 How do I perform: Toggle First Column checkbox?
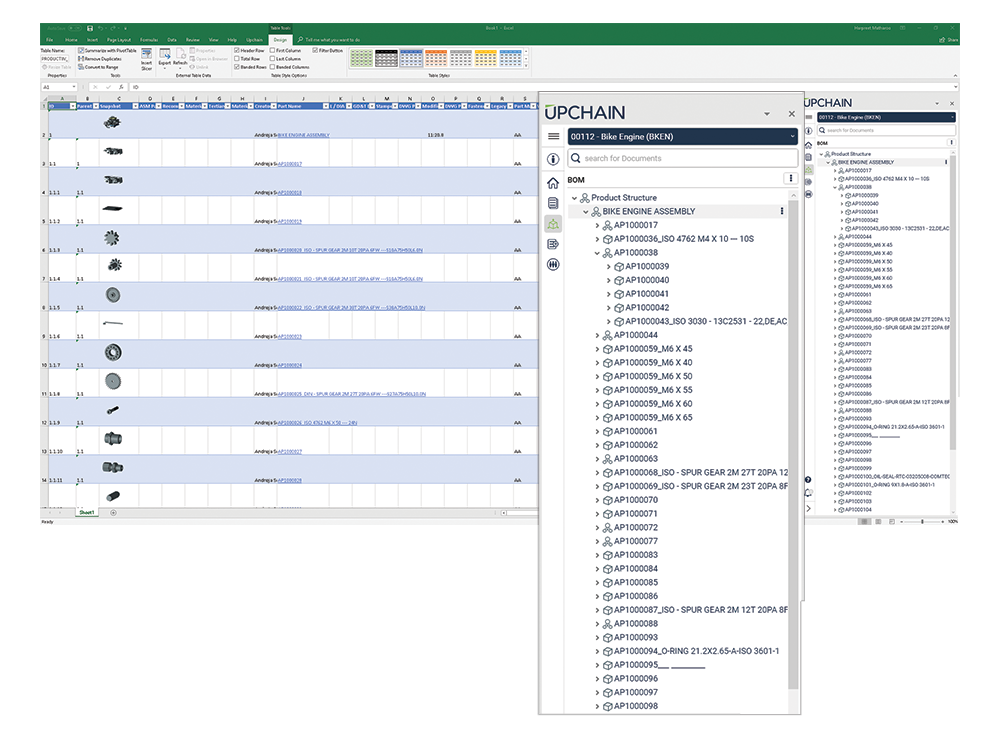[x=272, y=50]
